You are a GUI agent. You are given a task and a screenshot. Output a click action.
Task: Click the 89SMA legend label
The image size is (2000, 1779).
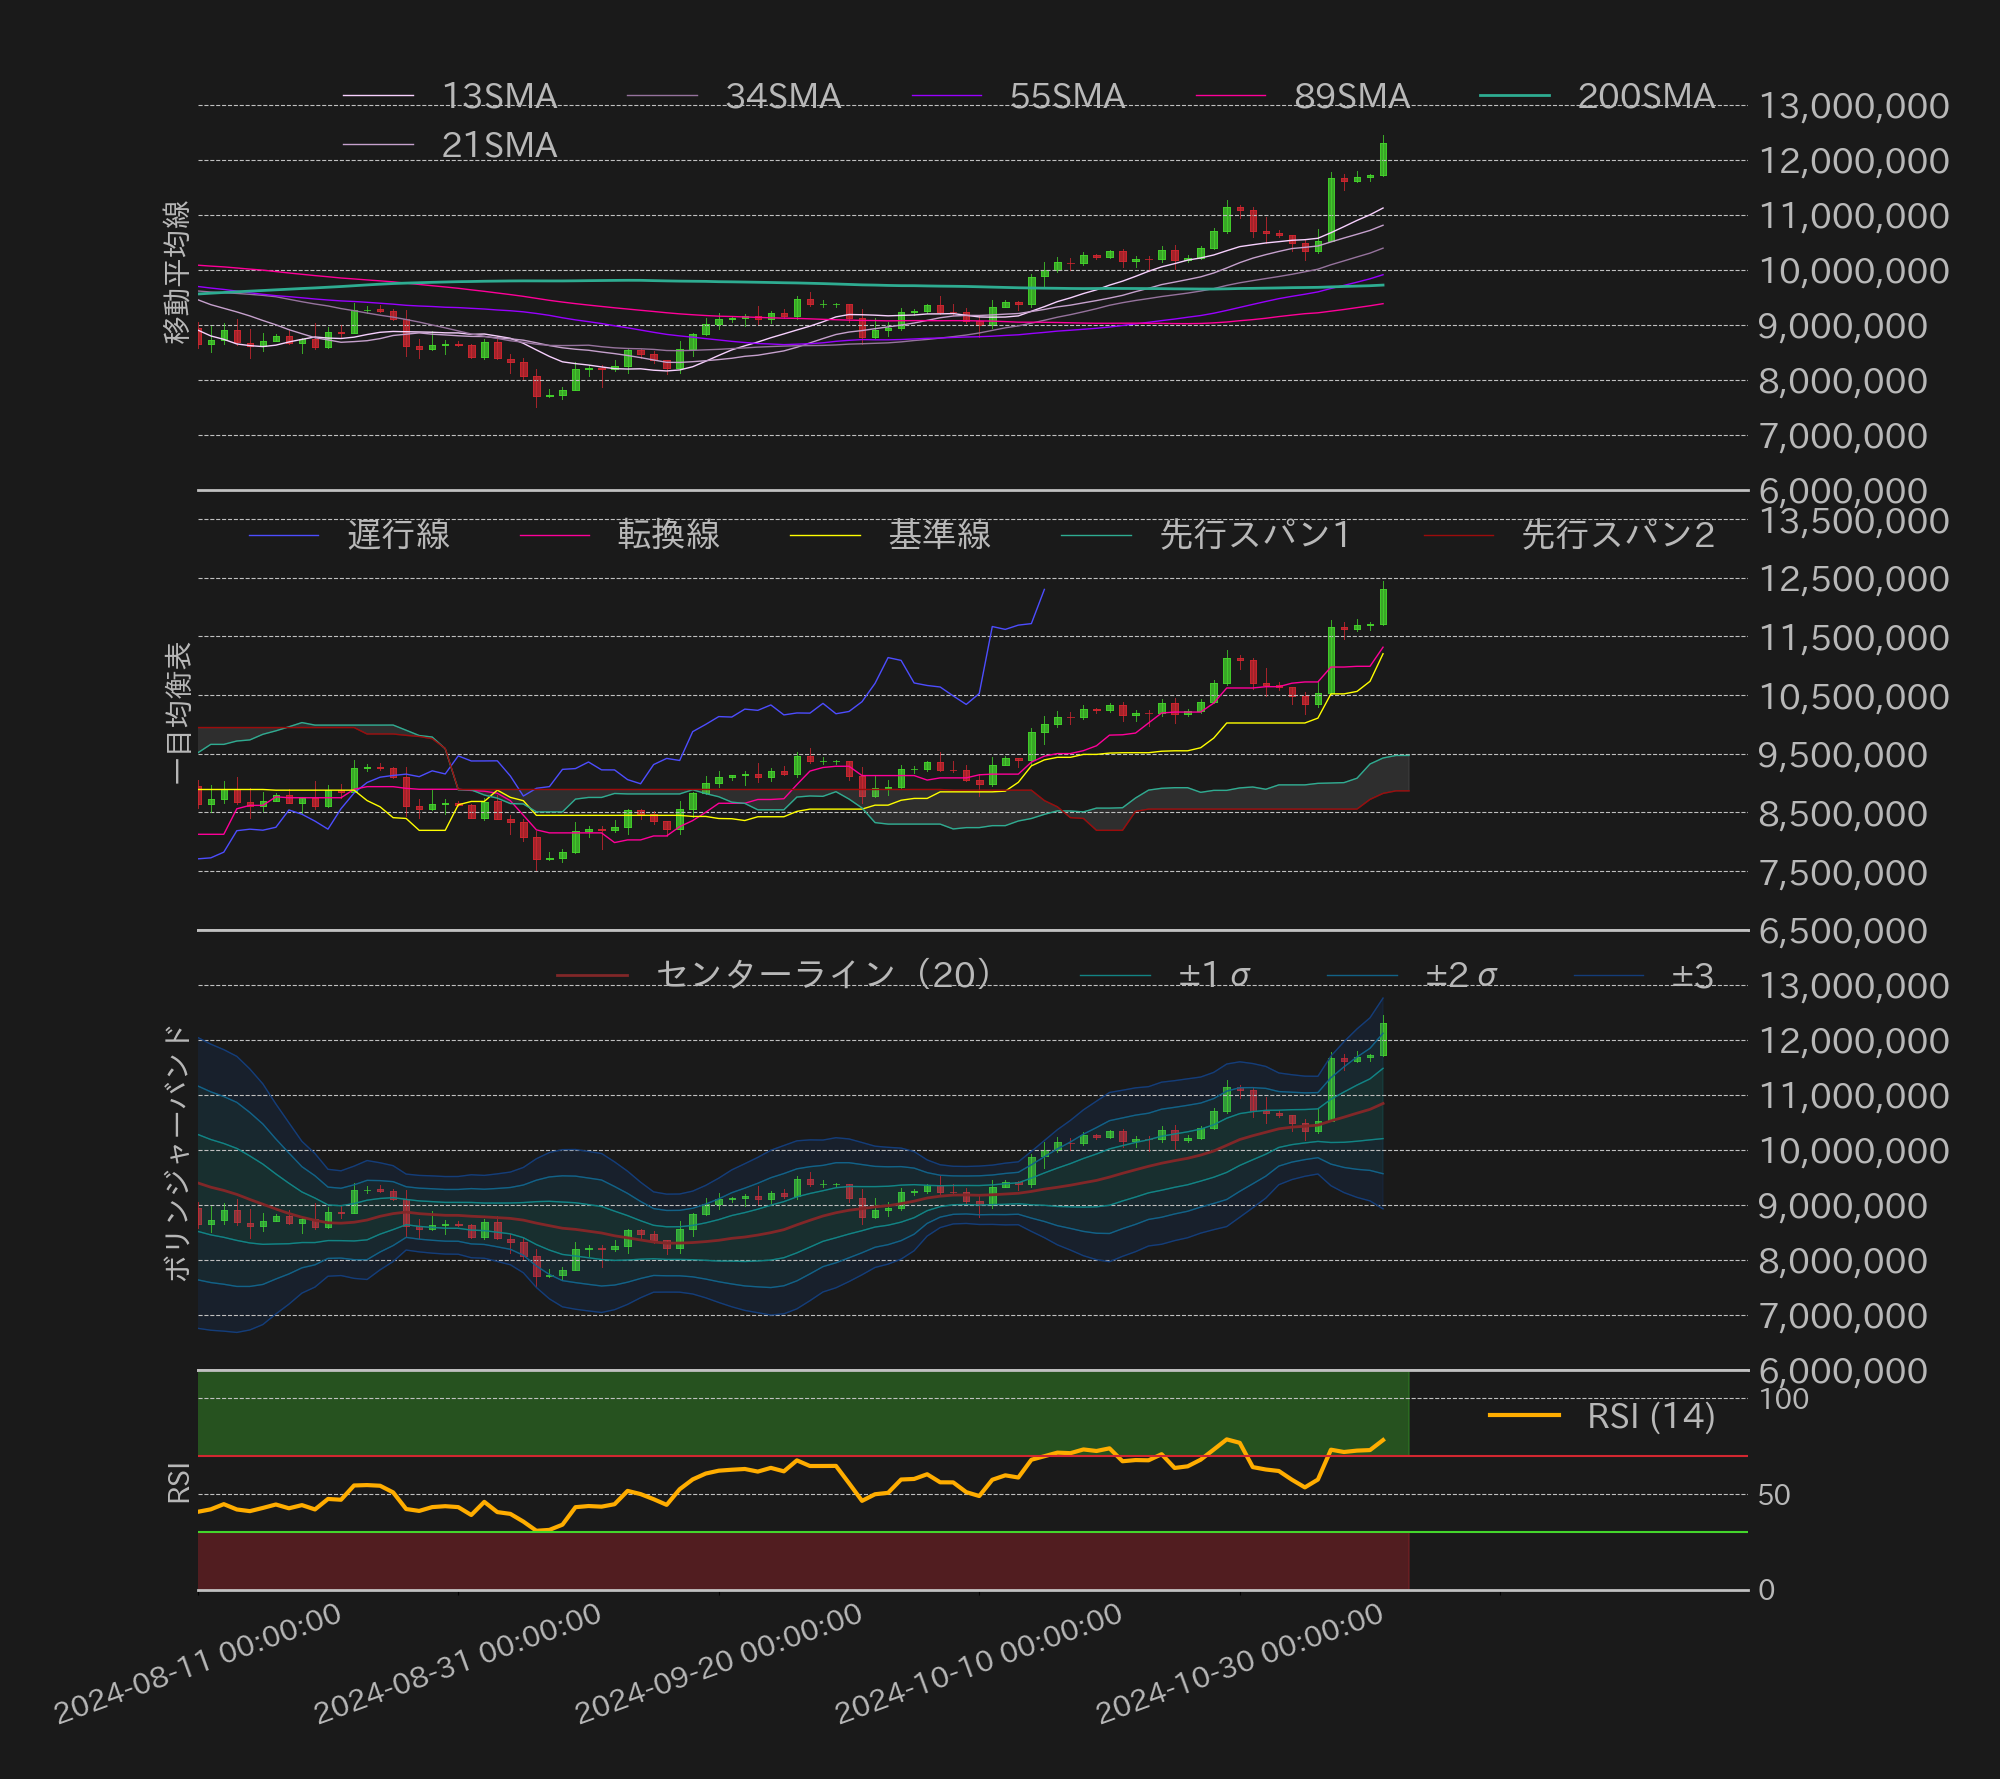pos(1351,96)
